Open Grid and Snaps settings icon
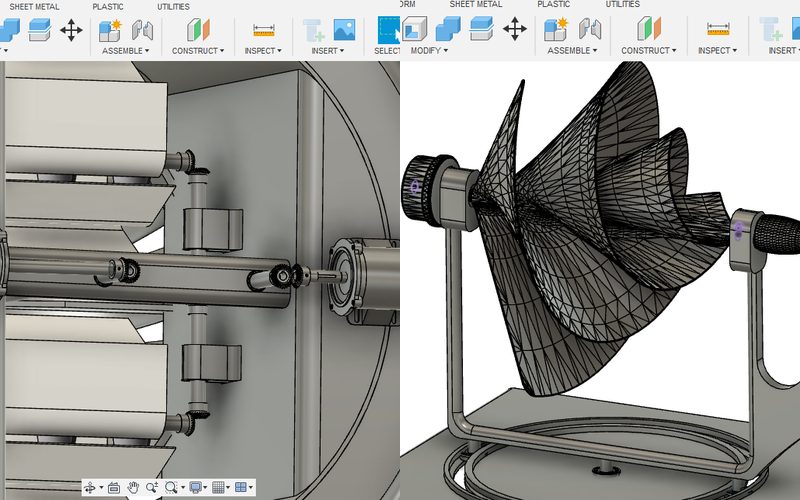Viewport: 800px width, 500px height. 218,488
